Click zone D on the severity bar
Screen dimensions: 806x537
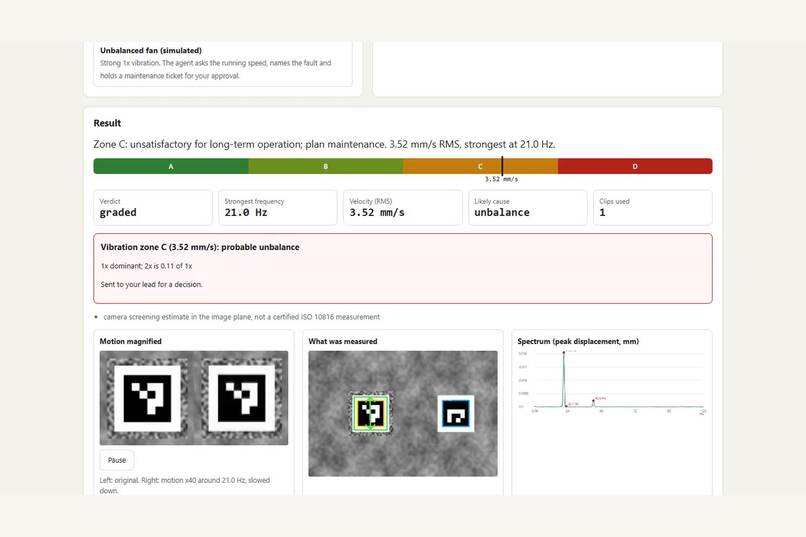coord(635,166)
